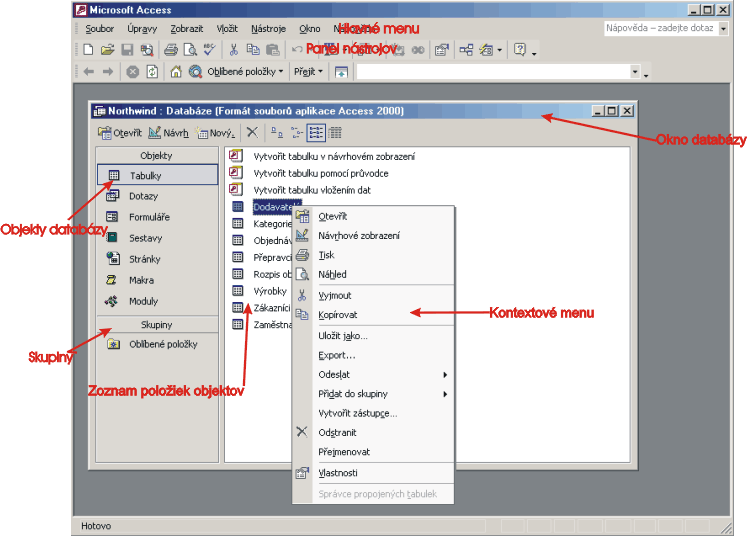Switch to List view in database window
The image size is (747, 536).
pos(316,132)
